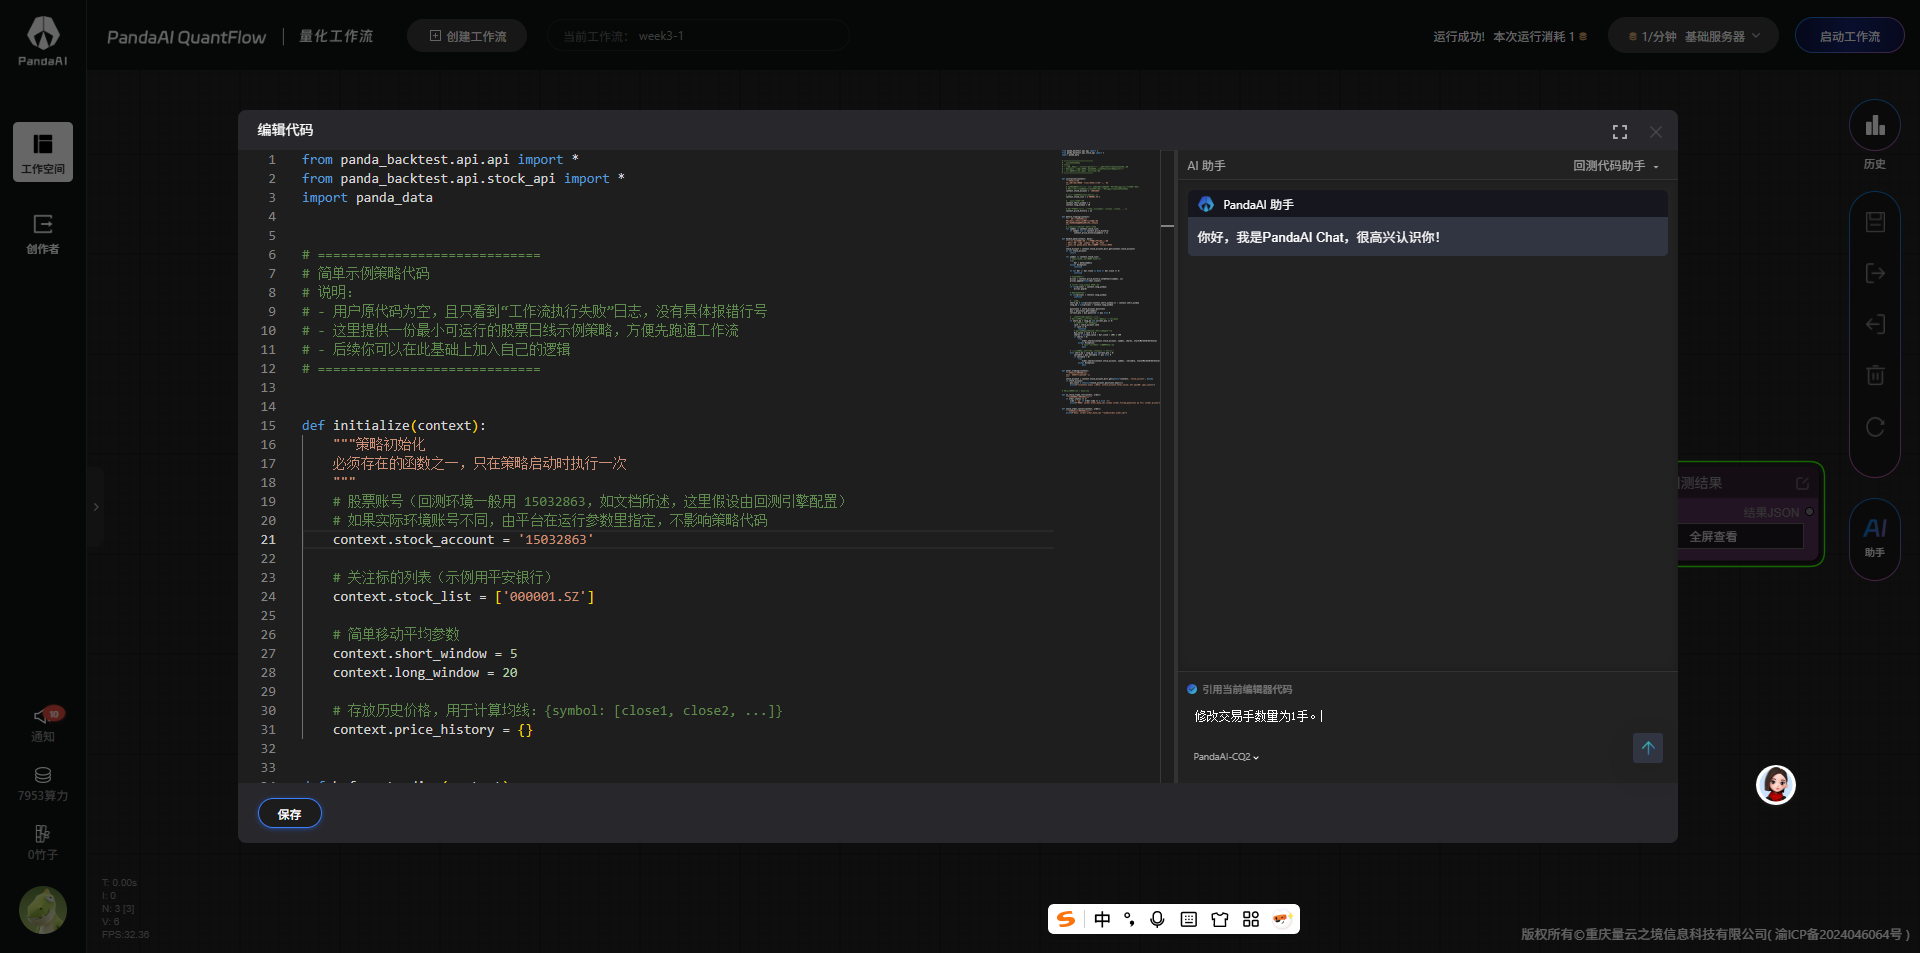This screenshot has width=1920, height=953.
Task: Expand code editor dialog to fullscreen
Action: point(1619,132)
